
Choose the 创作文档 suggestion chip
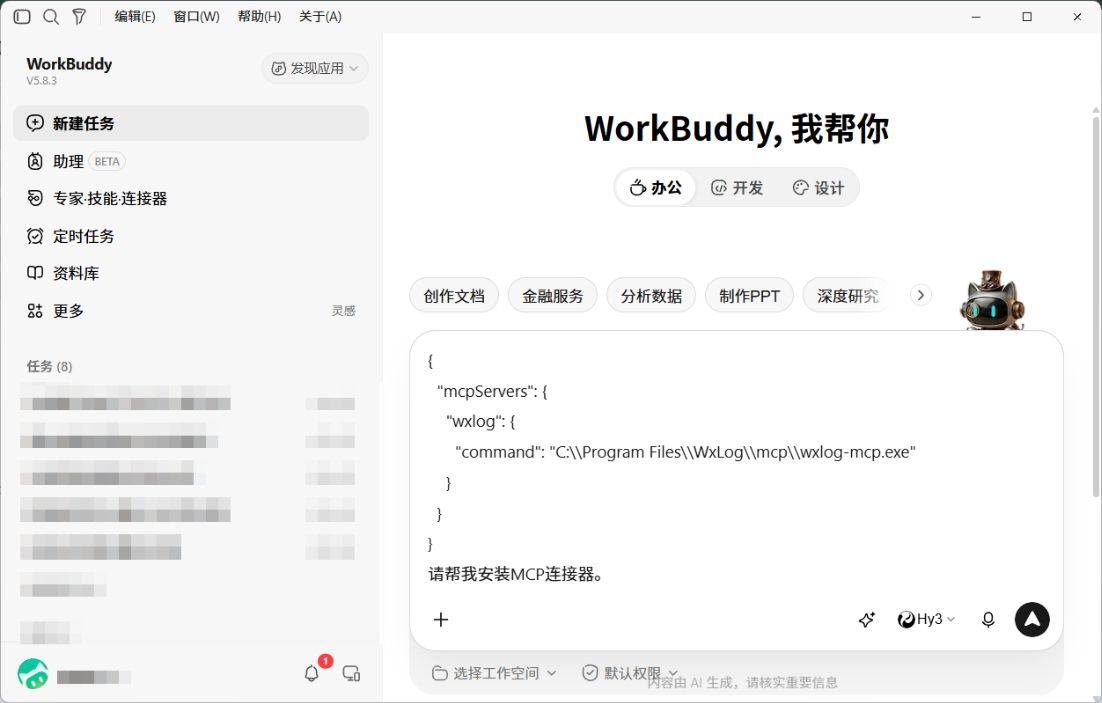454,296
